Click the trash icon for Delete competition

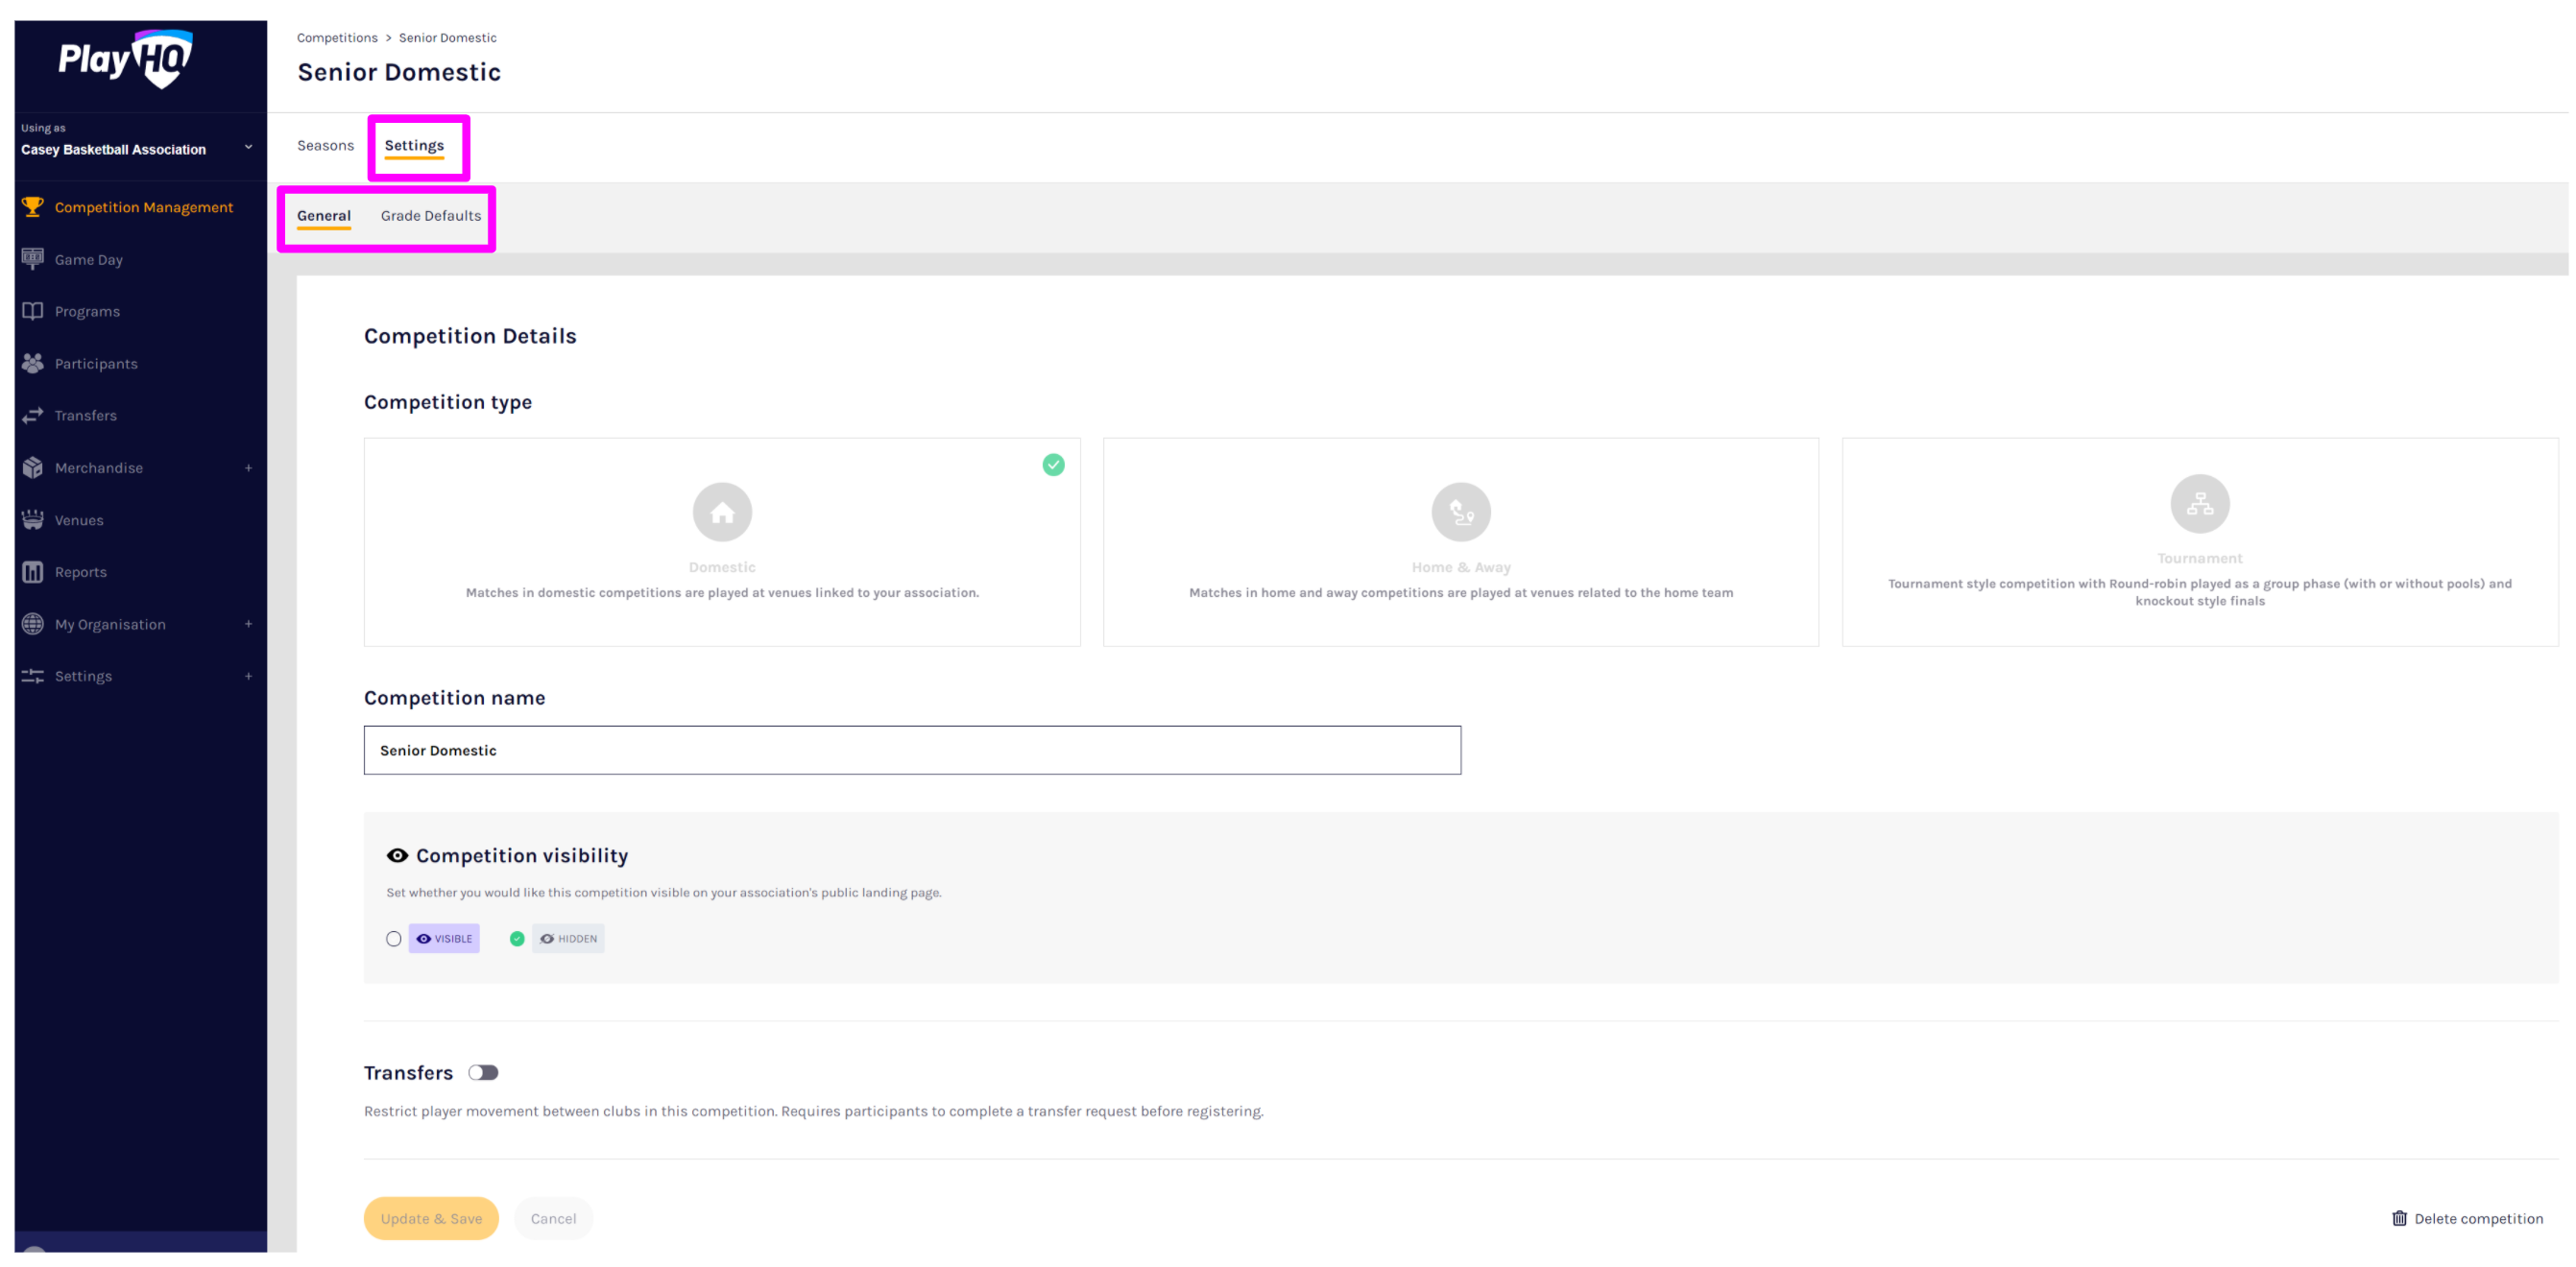click(2398, 1218)
